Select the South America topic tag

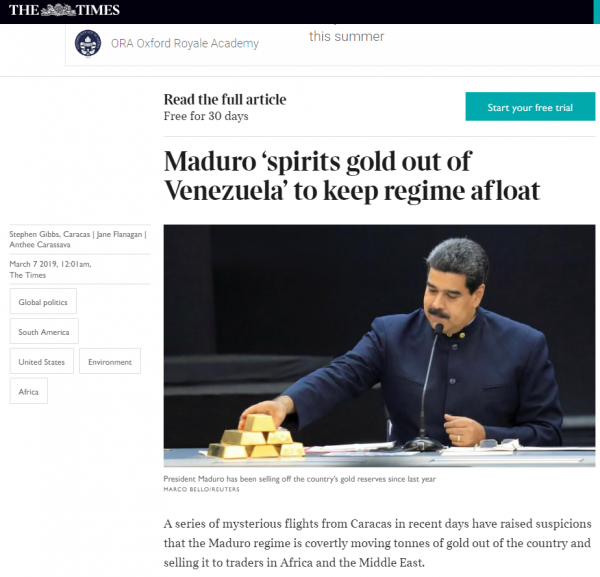[44, 331]
